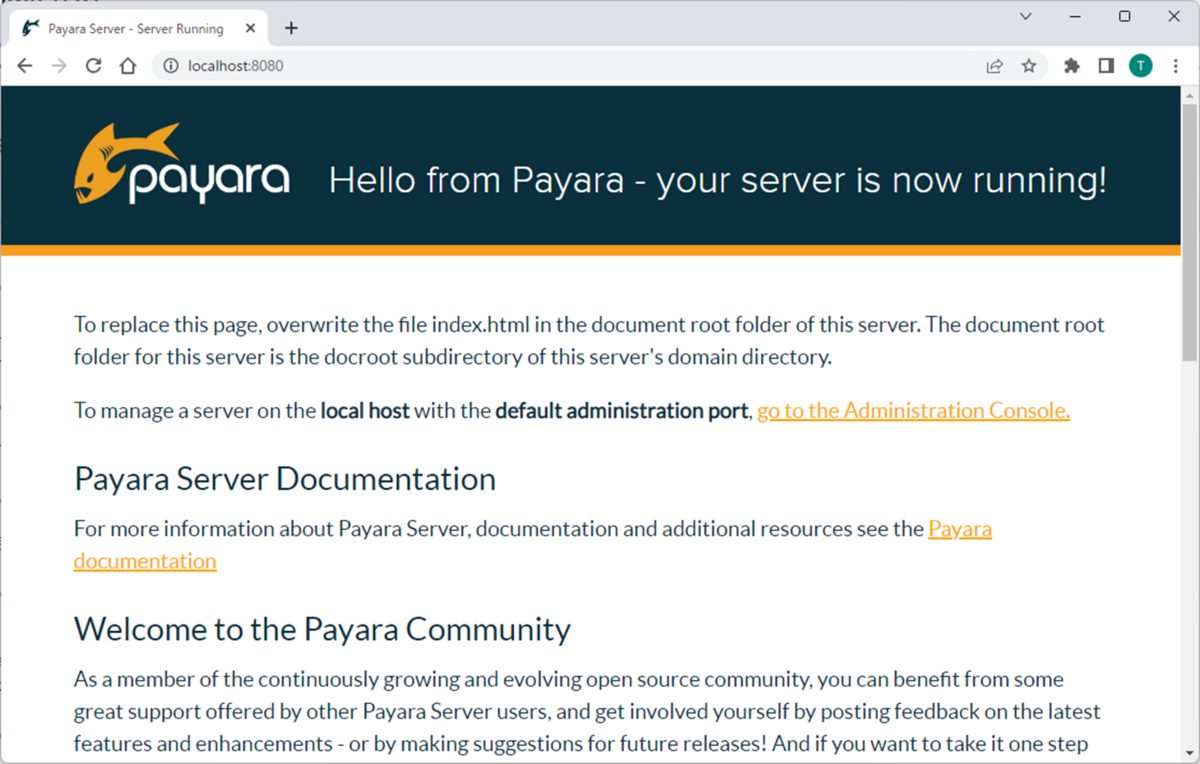Select the Payara Server - Server Running tab
Screen dimensions: 1200x764
click(139, 29)
